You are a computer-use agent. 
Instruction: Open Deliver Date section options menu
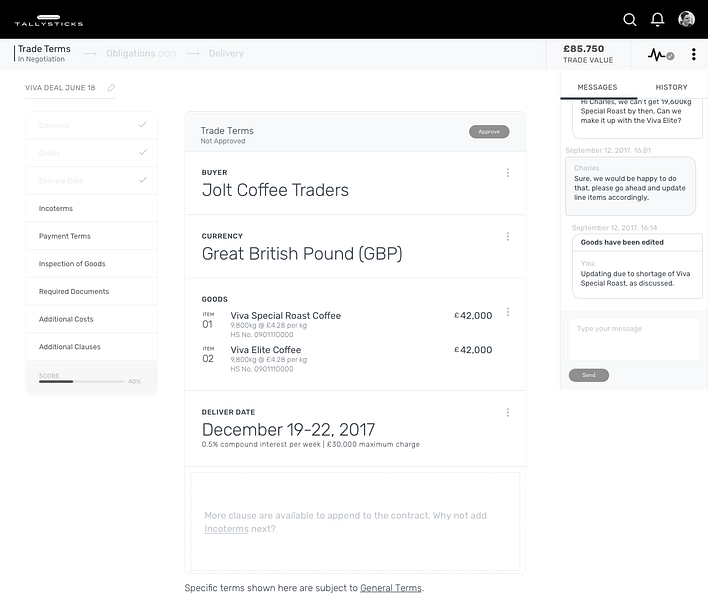508,412
